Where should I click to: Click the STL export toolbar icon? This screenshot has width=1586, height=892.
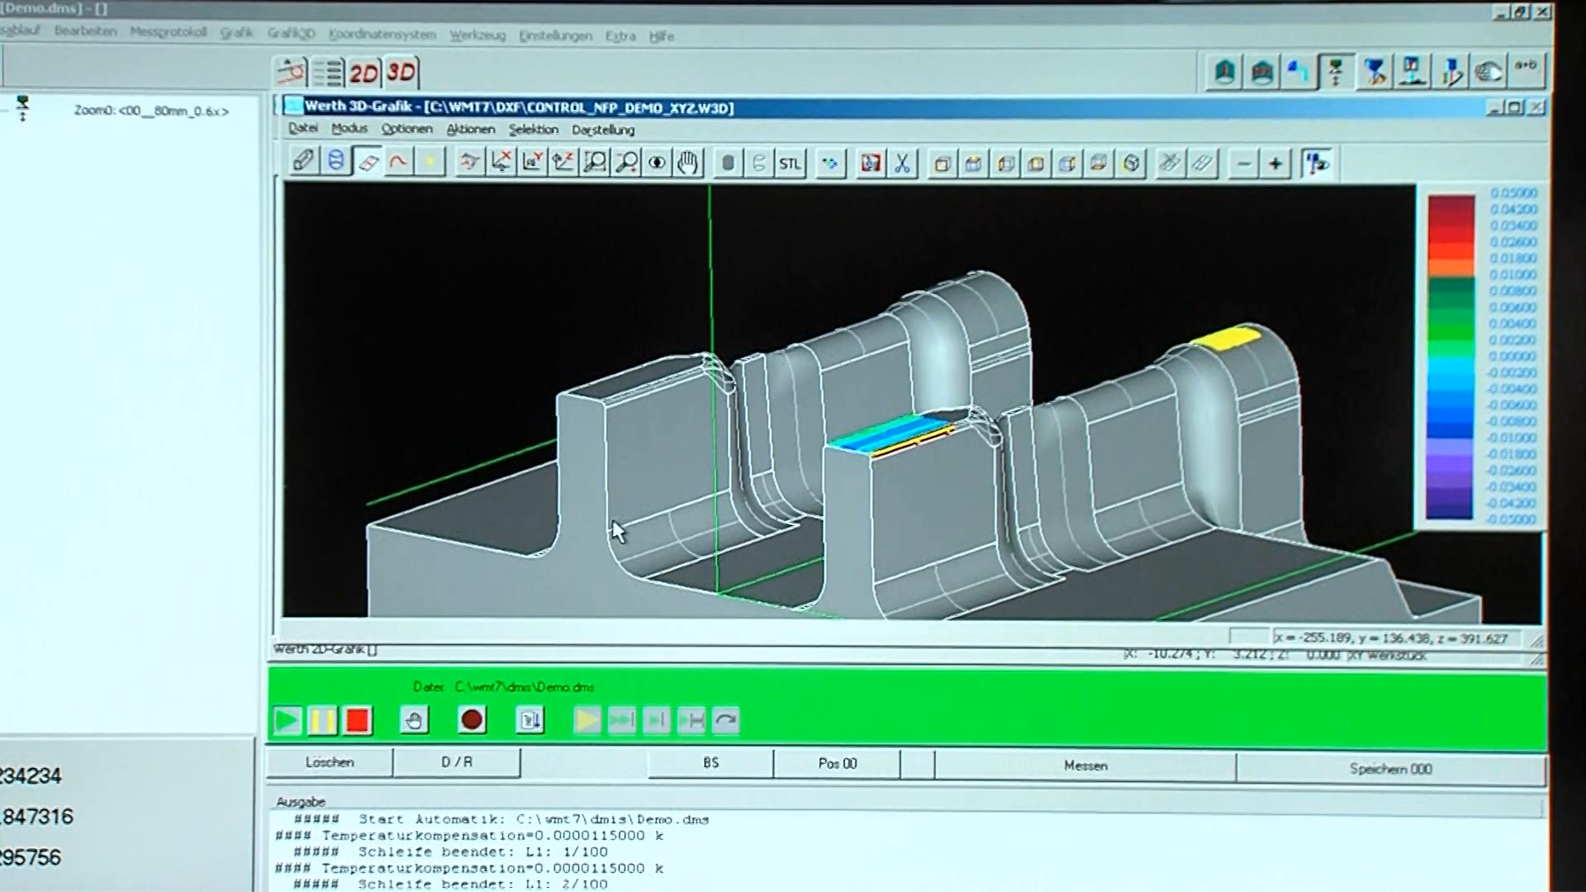pyautogui.click(x=790, y=163)
